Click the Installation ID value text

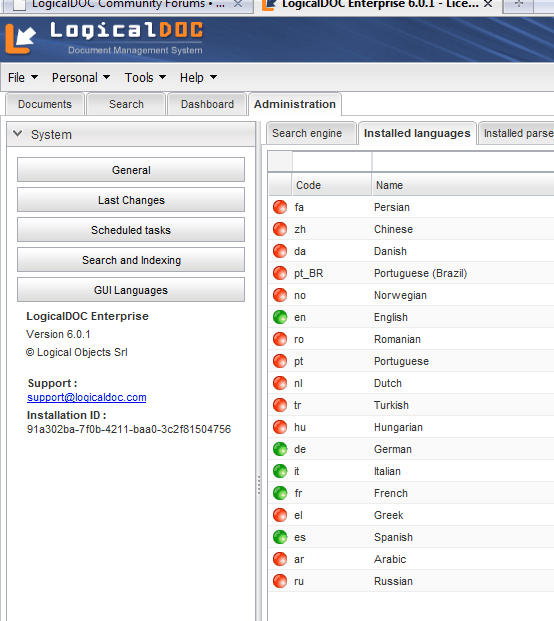coord(129,429)
